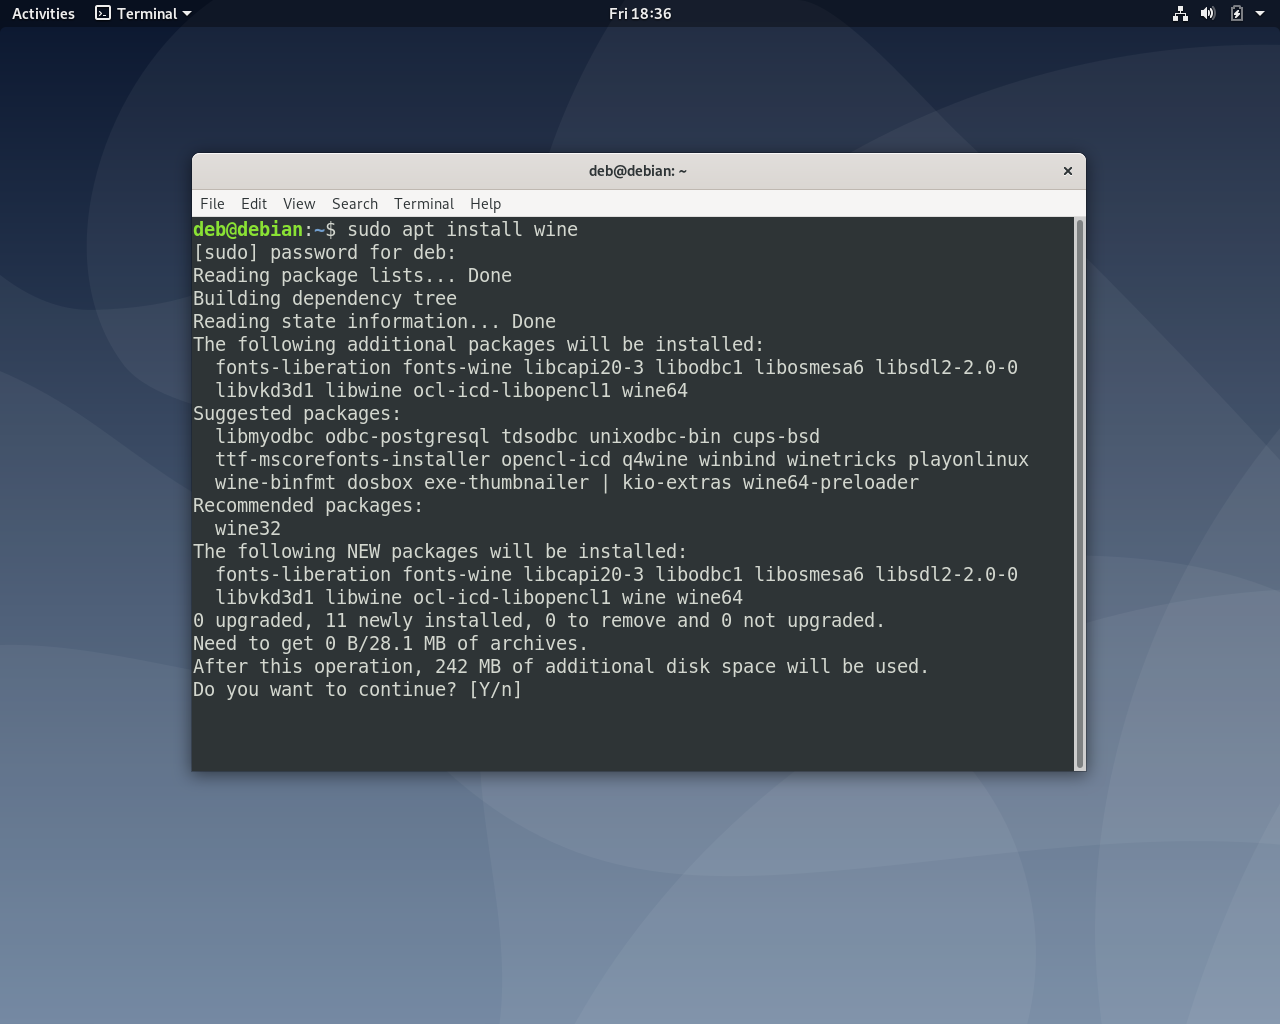
Task: Click the empty terminal area below prompt
Action: (633, 736)
